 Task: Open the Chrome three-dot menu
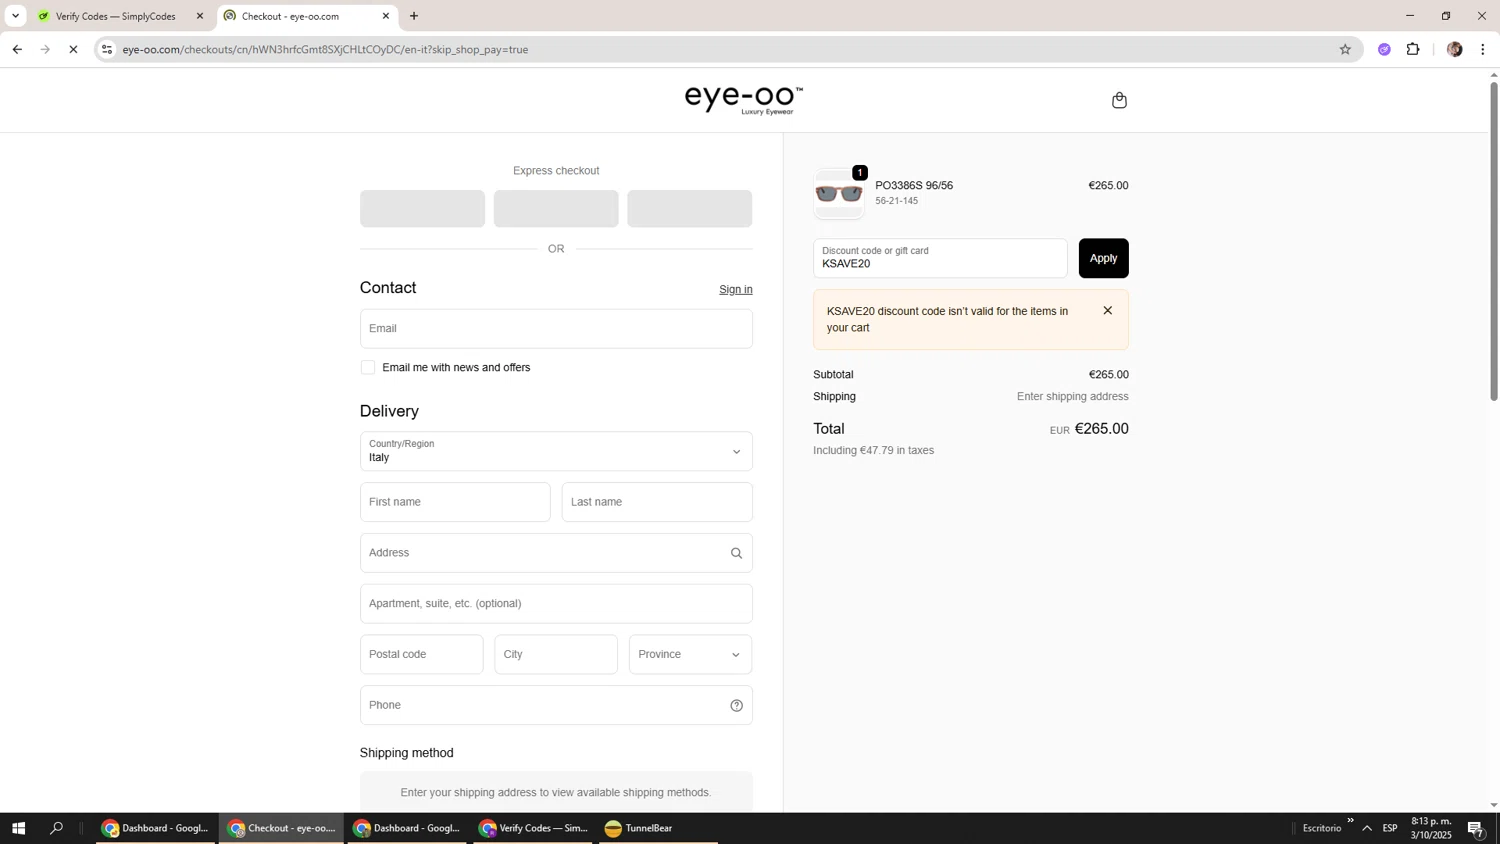click(1483, 49)
